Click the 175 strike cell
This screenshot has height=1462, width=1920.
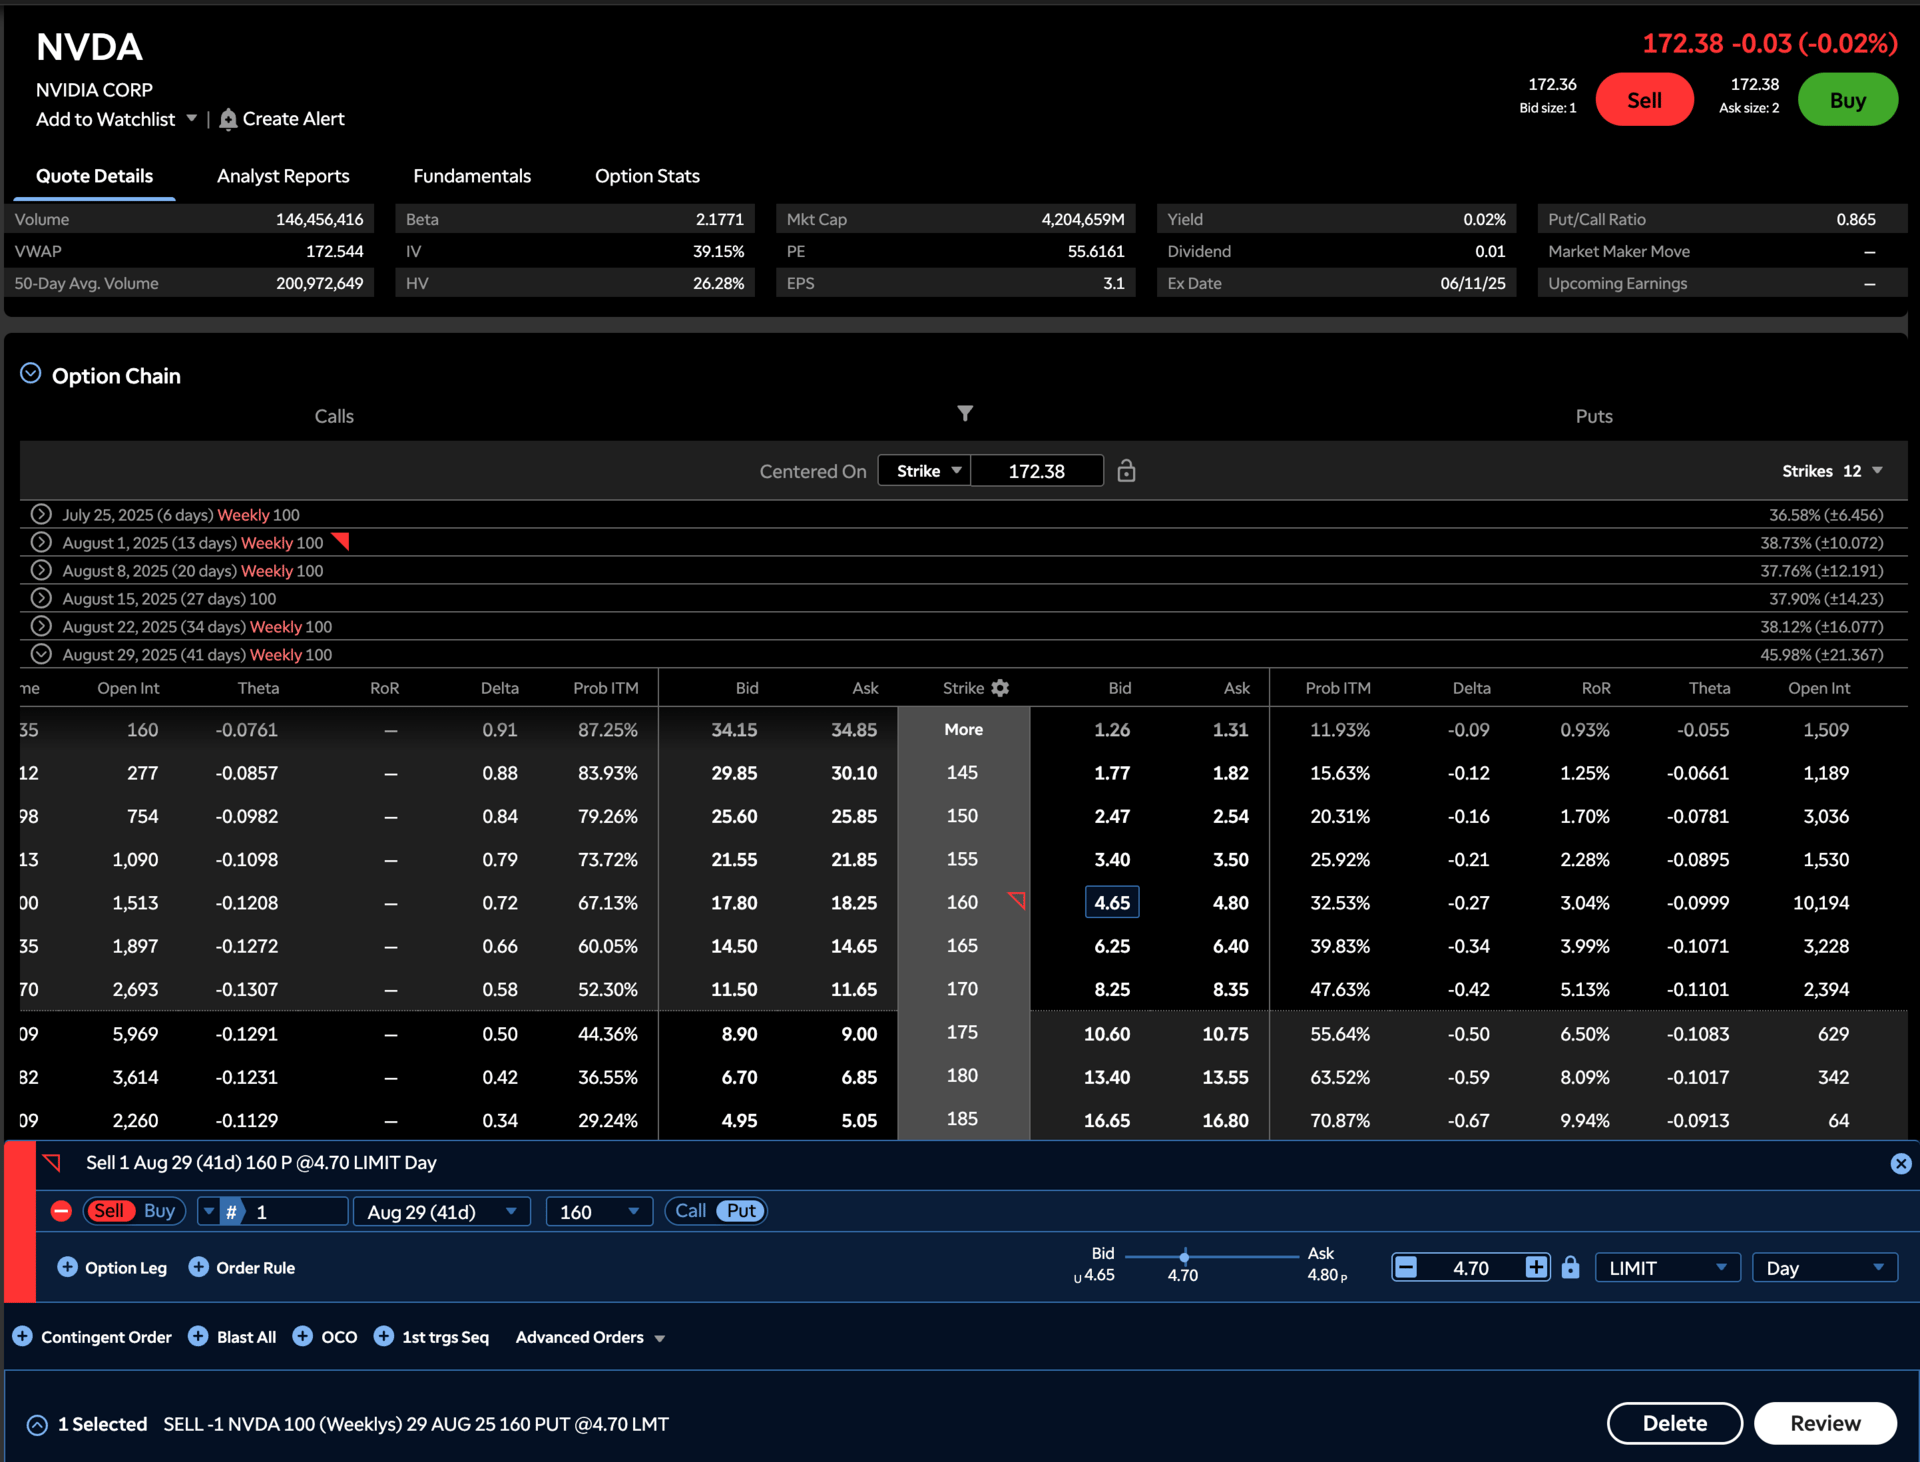pyautogui.click(x=963, y=1032)
